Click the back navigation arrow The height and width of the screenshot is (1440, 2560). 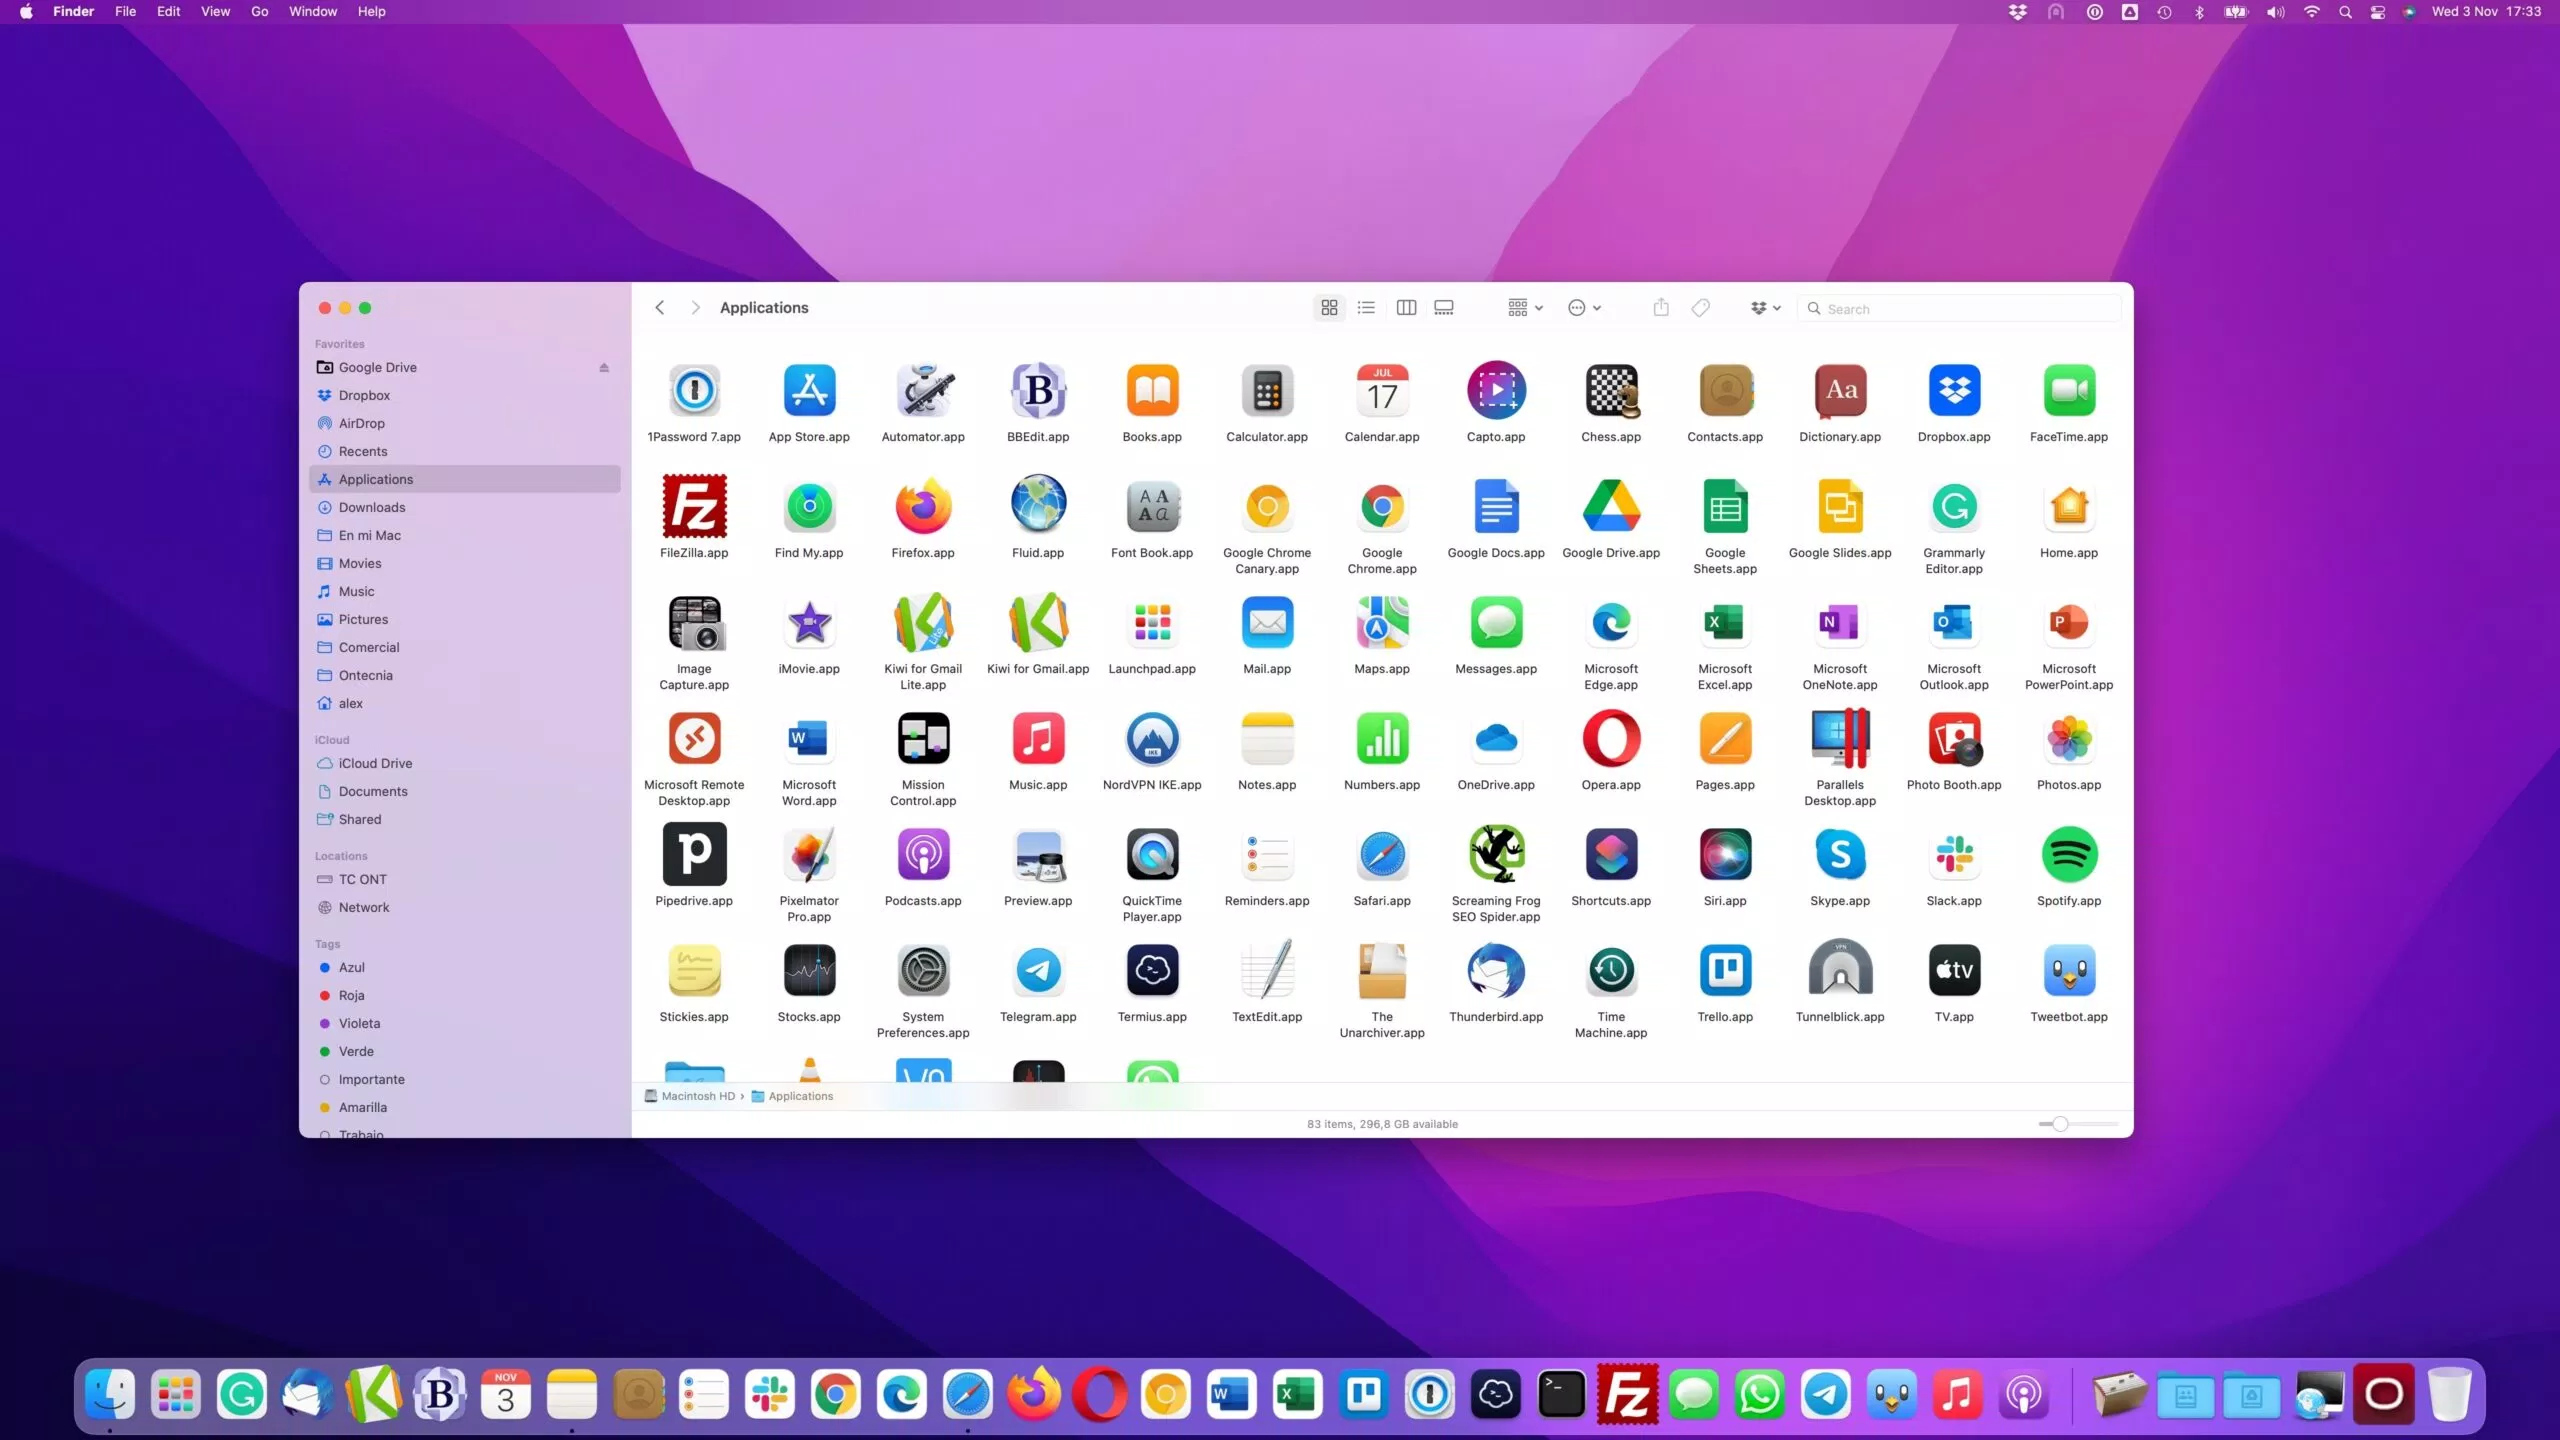tap(659, 306)
